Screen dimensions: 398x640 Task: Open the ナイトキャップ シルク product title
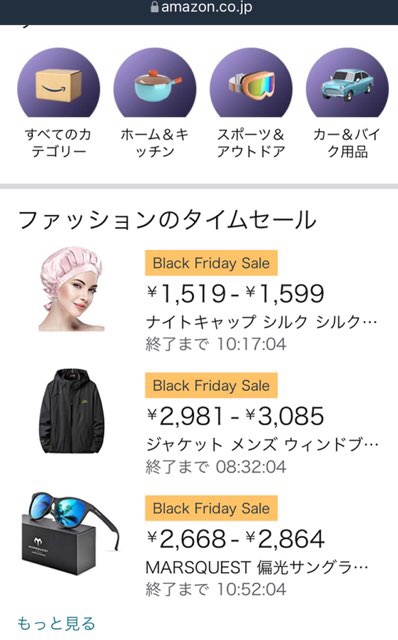point(261,322)
